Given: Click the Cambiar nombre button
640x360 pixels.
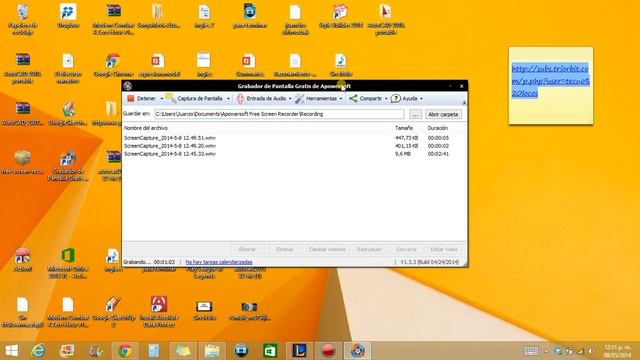Looking at the screenshot, I should 327,249.
